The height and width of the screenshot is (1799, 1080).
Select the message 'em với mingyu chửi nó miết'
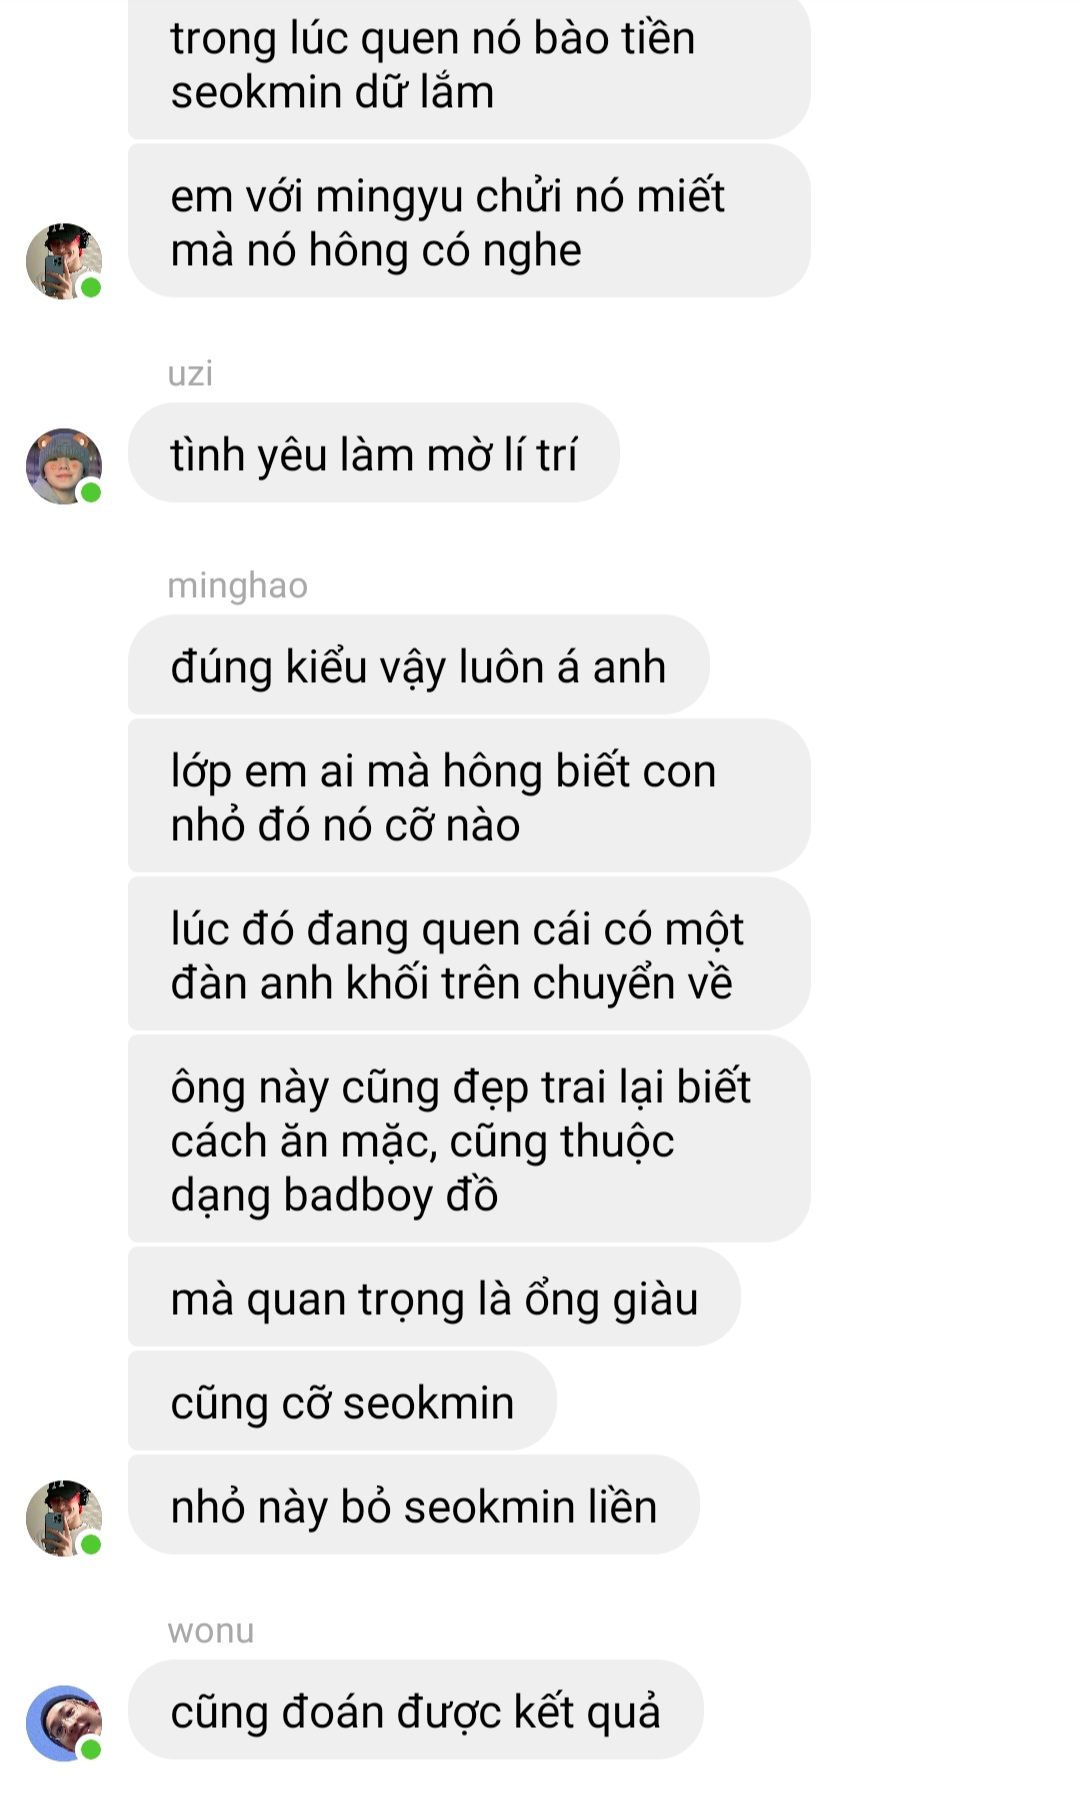click(x=469, y=221)
